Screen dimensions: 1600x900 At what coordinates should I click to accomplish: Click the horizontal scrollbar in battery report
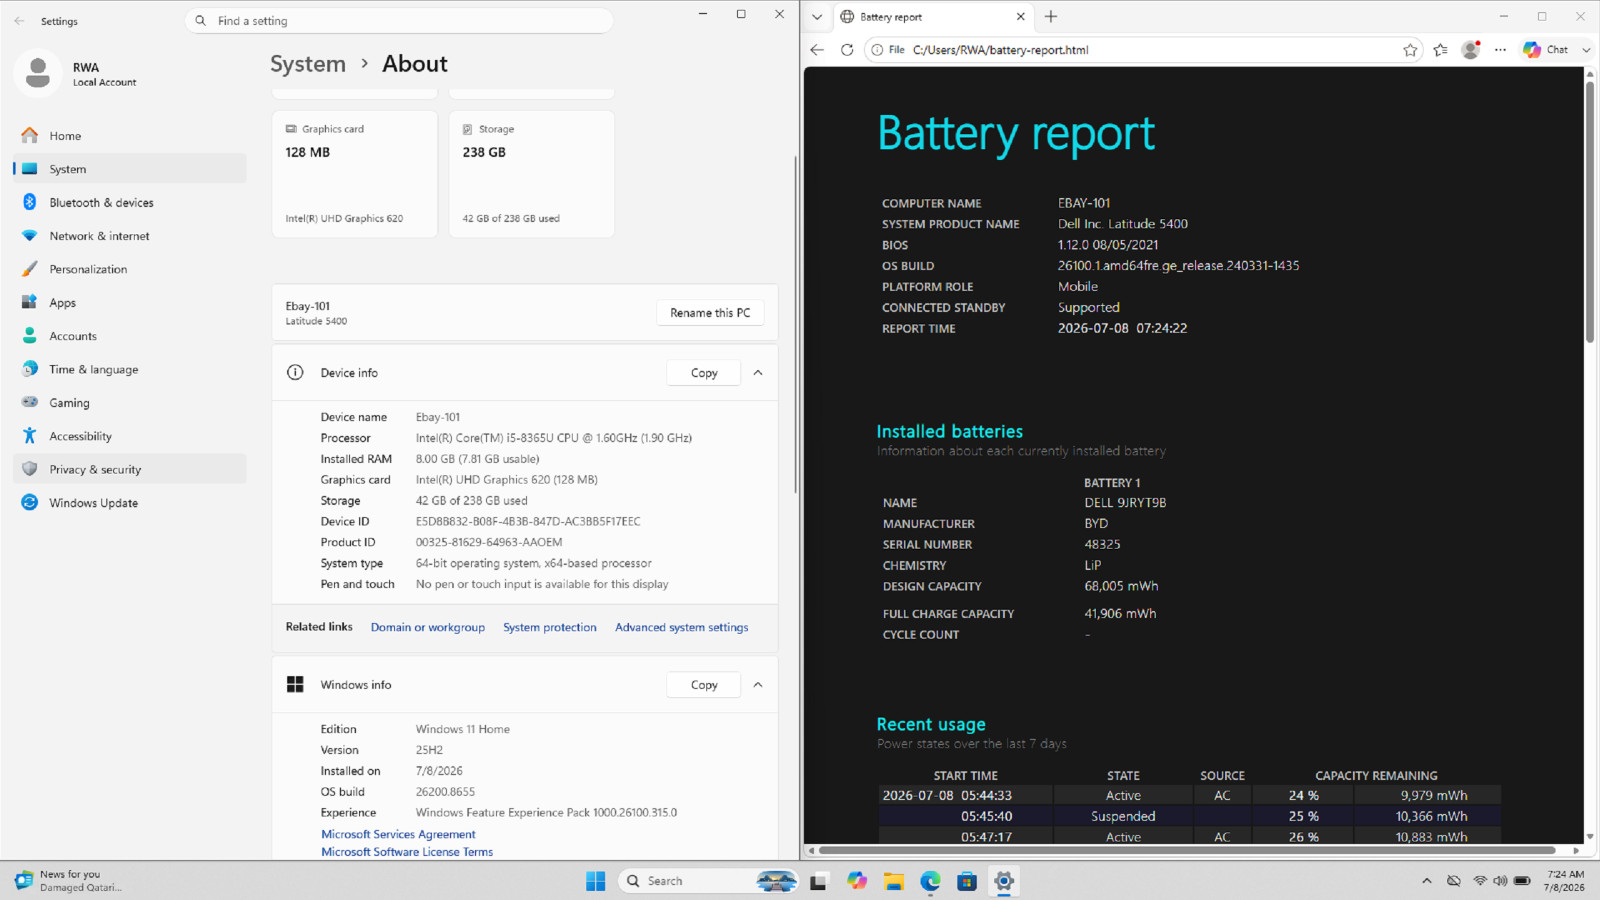click(1187, 851)
